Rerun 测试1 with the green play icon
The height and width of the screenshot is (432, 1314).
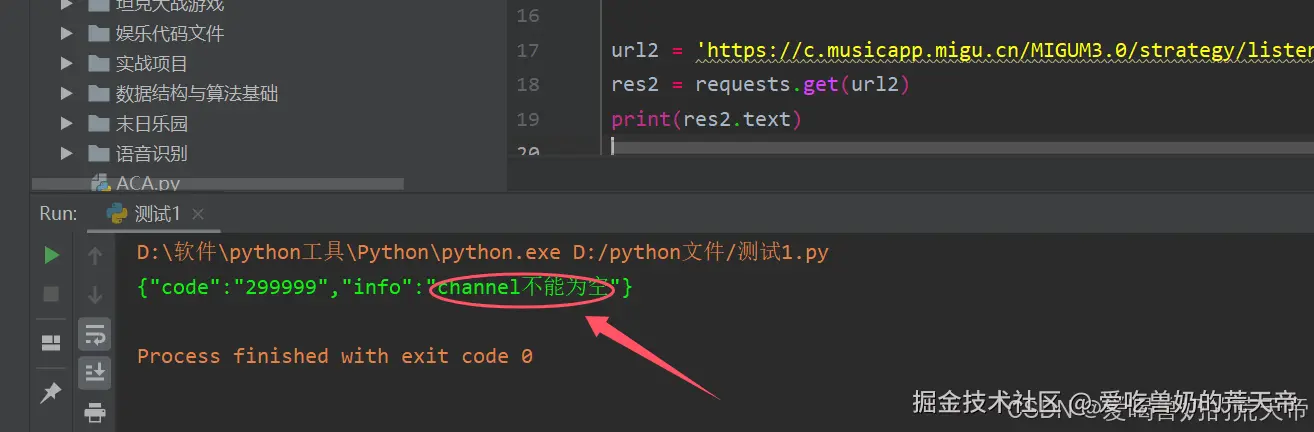(x=51, y=256)
